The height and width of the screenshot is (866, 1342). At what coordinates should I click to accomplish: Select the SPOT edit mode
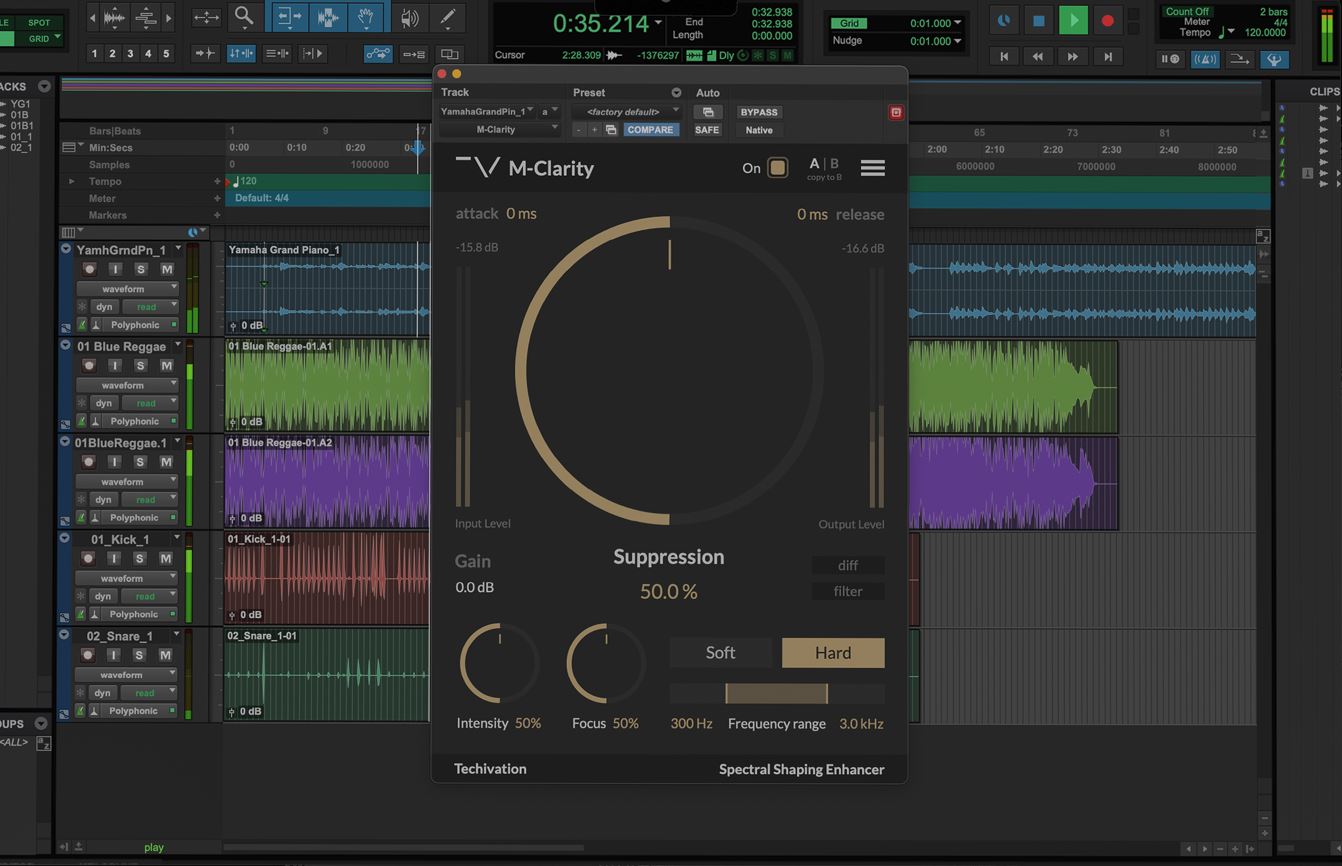39,22
